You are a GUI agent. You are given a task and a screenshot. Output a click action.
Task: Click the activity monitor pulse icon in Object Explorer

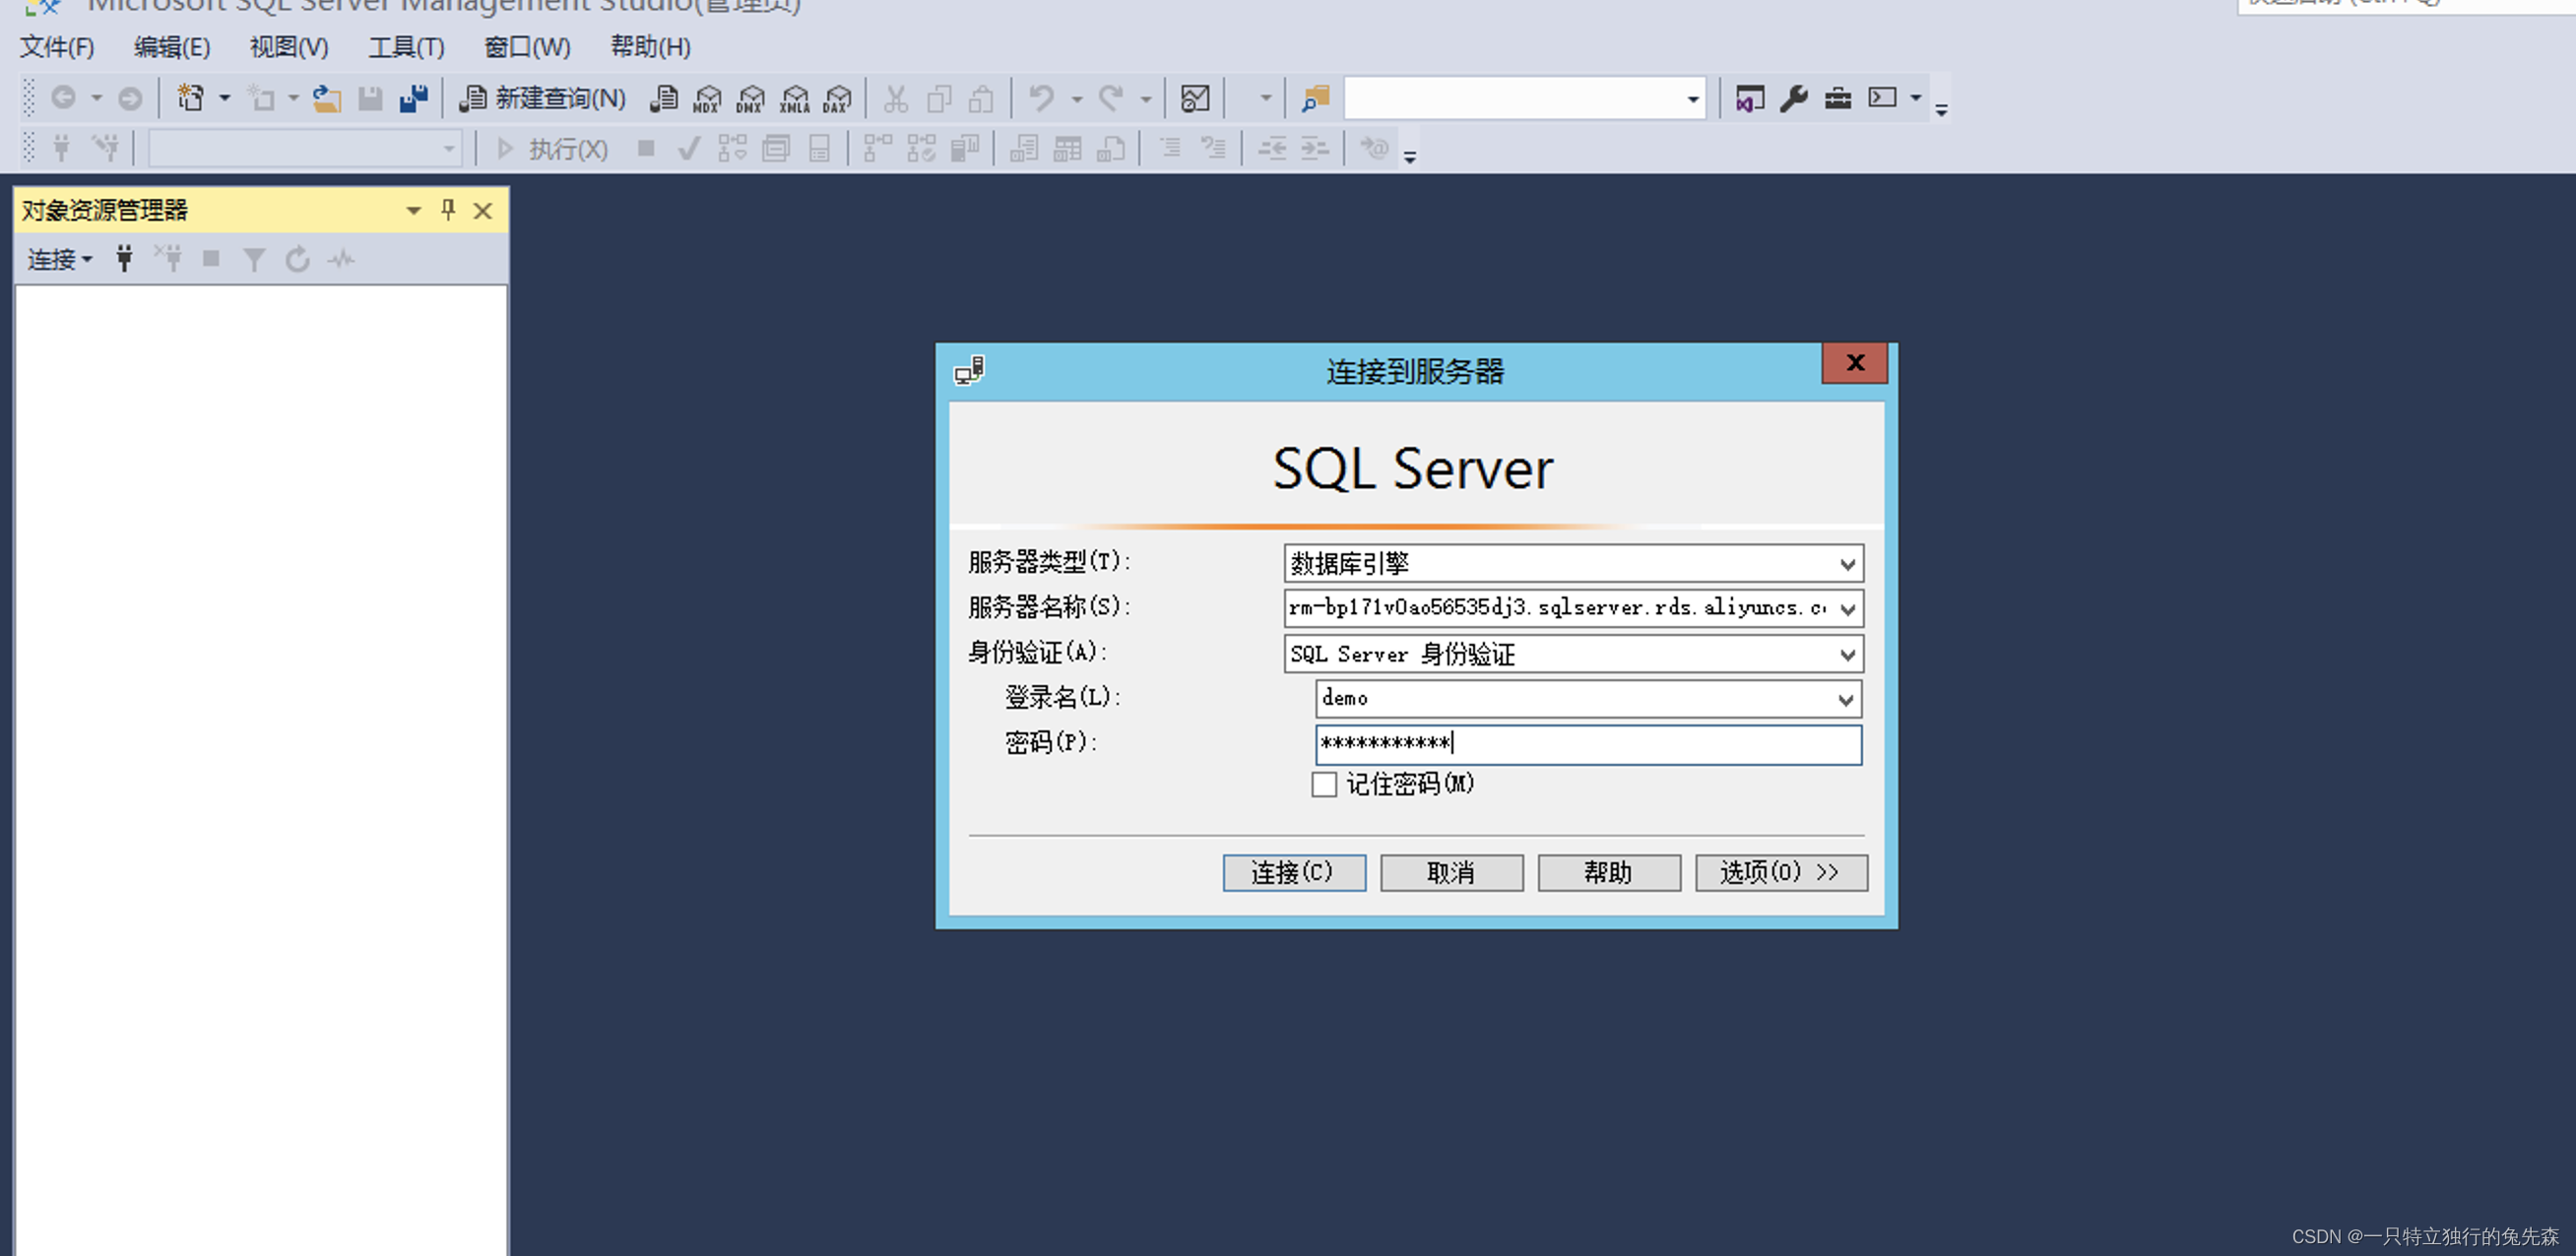tap(341, 259)
